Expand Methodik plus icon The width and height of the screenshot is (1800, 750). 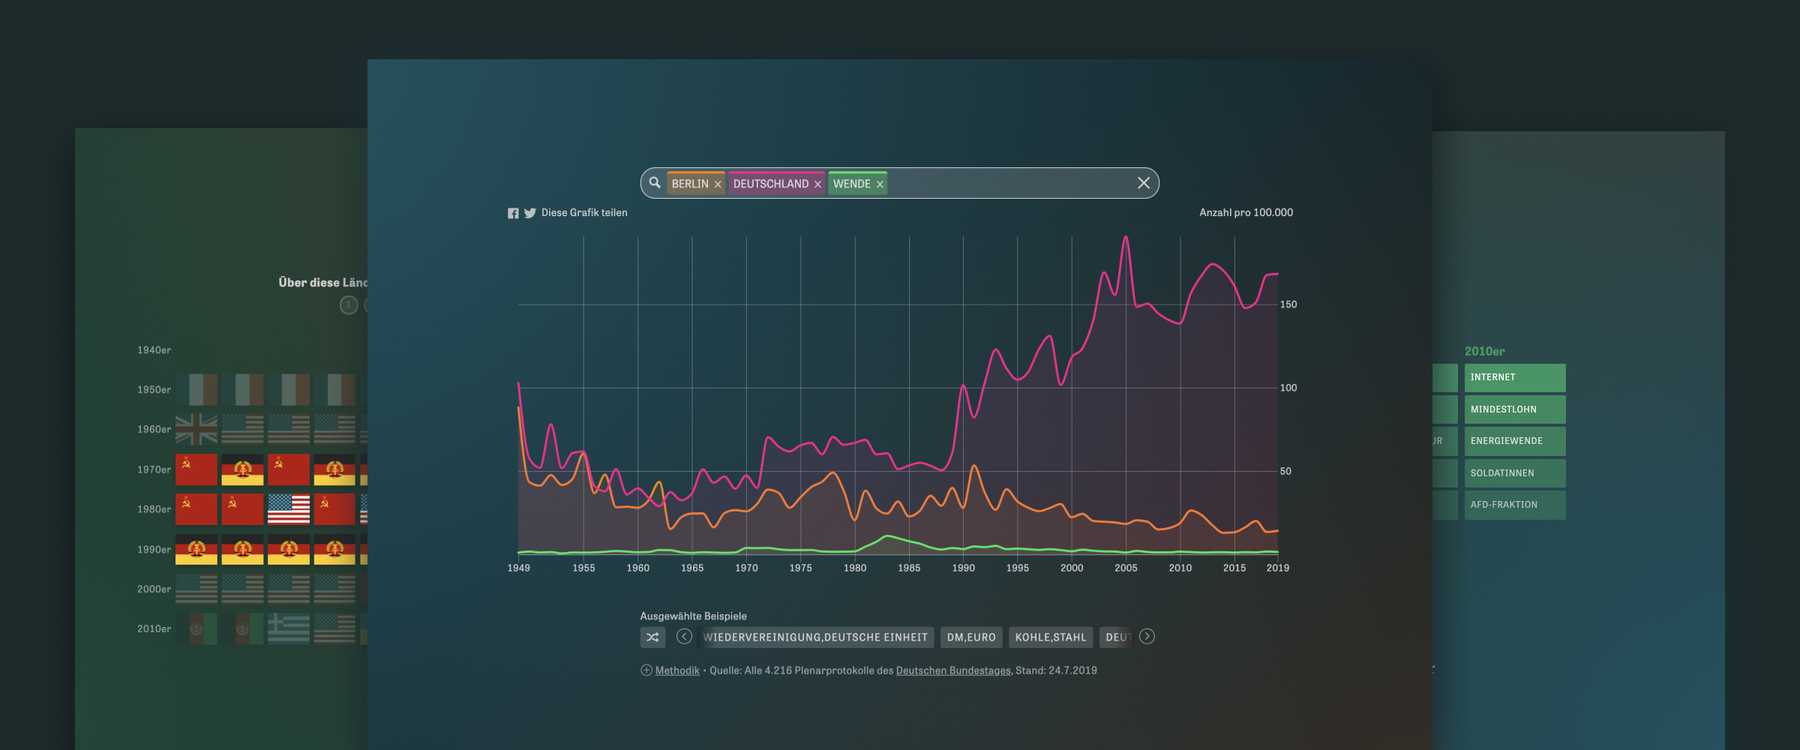(646, 670)
